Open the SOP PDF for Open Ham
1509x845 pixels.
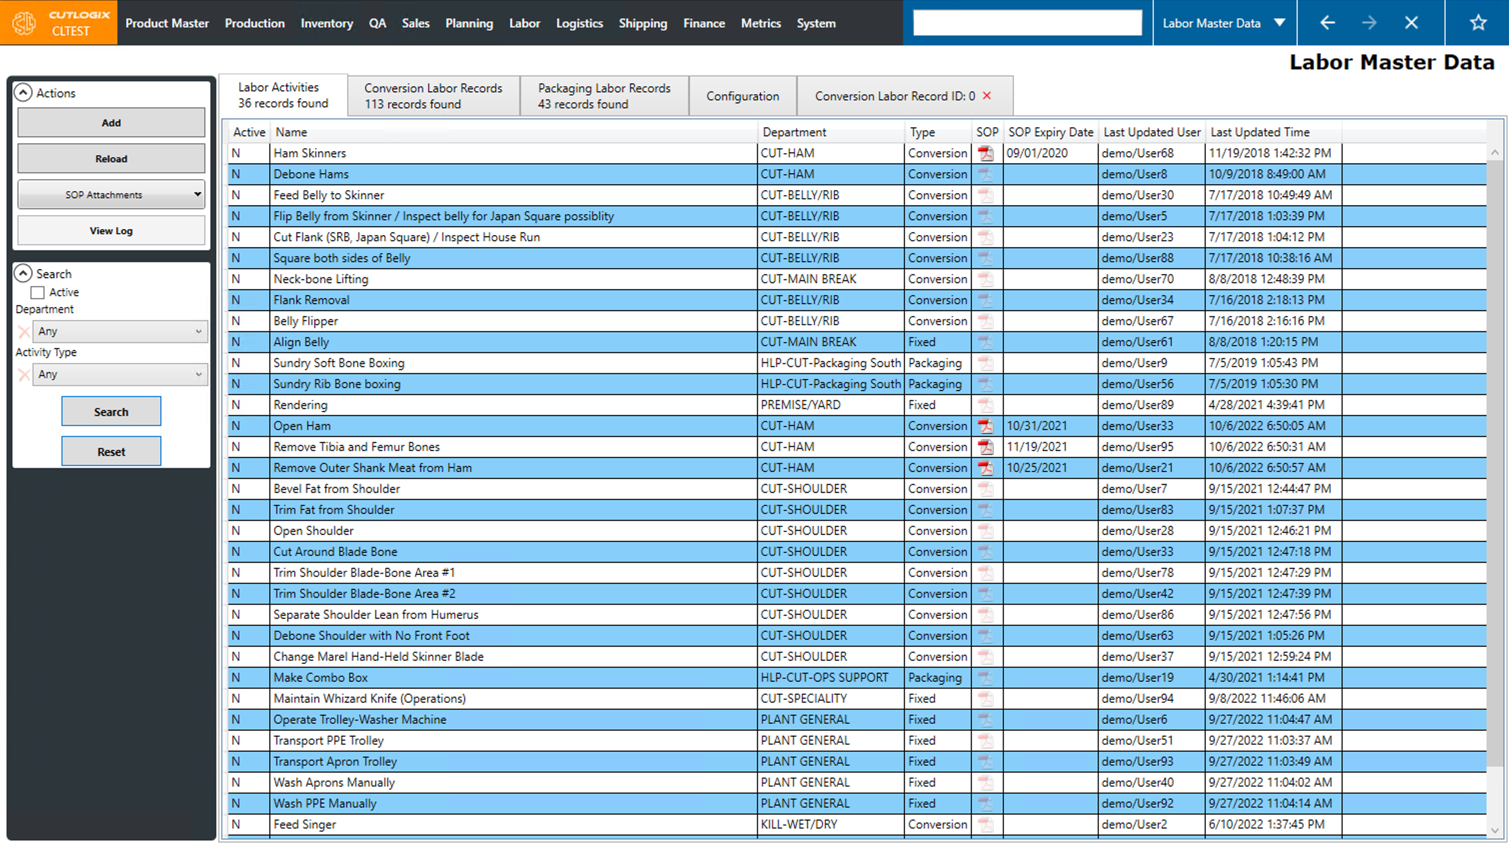coord(986,425)
